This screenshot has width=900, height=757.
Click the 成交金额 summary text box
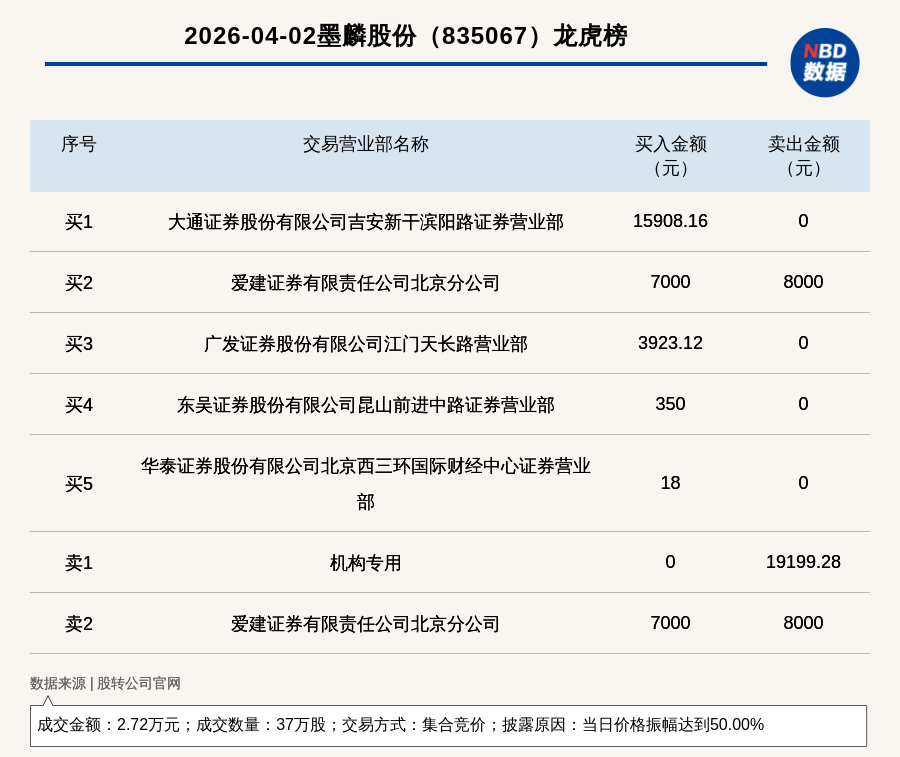click(448, 725)
